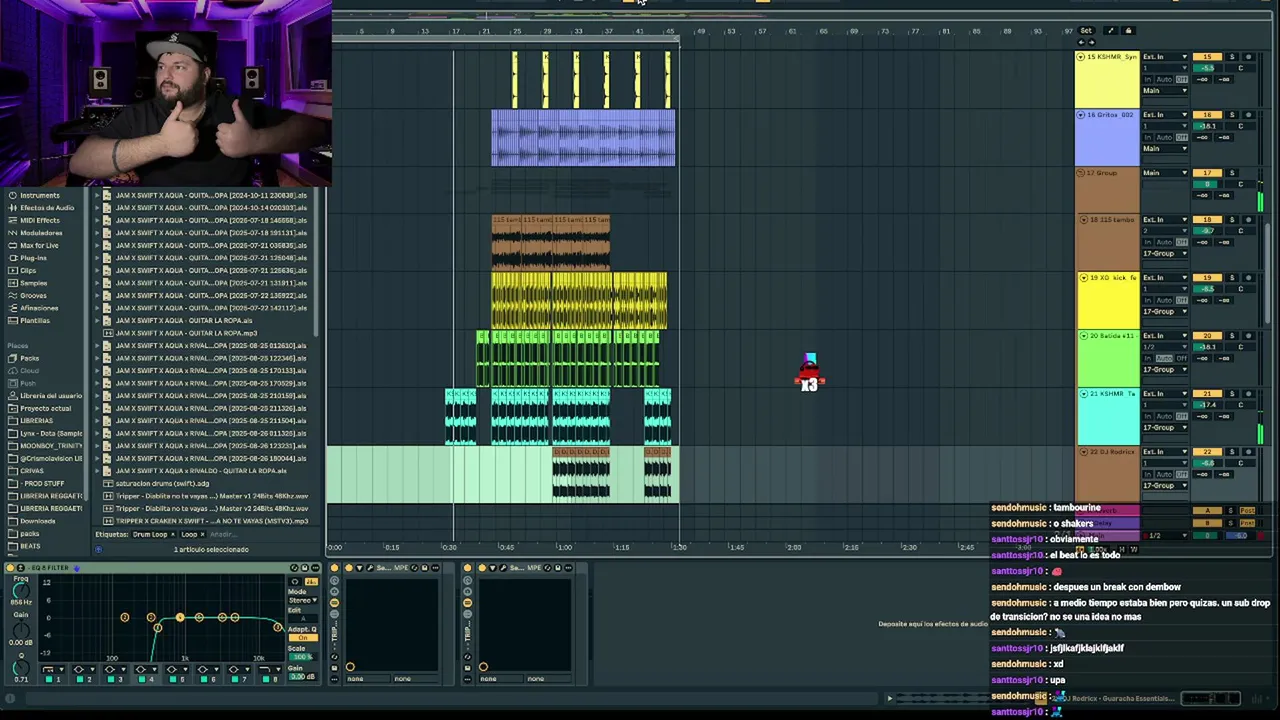Click save preset icon on EQ 8
The height and width of the screenshot is (720, 1280).
pyautogui.click(x=305, y=568)
